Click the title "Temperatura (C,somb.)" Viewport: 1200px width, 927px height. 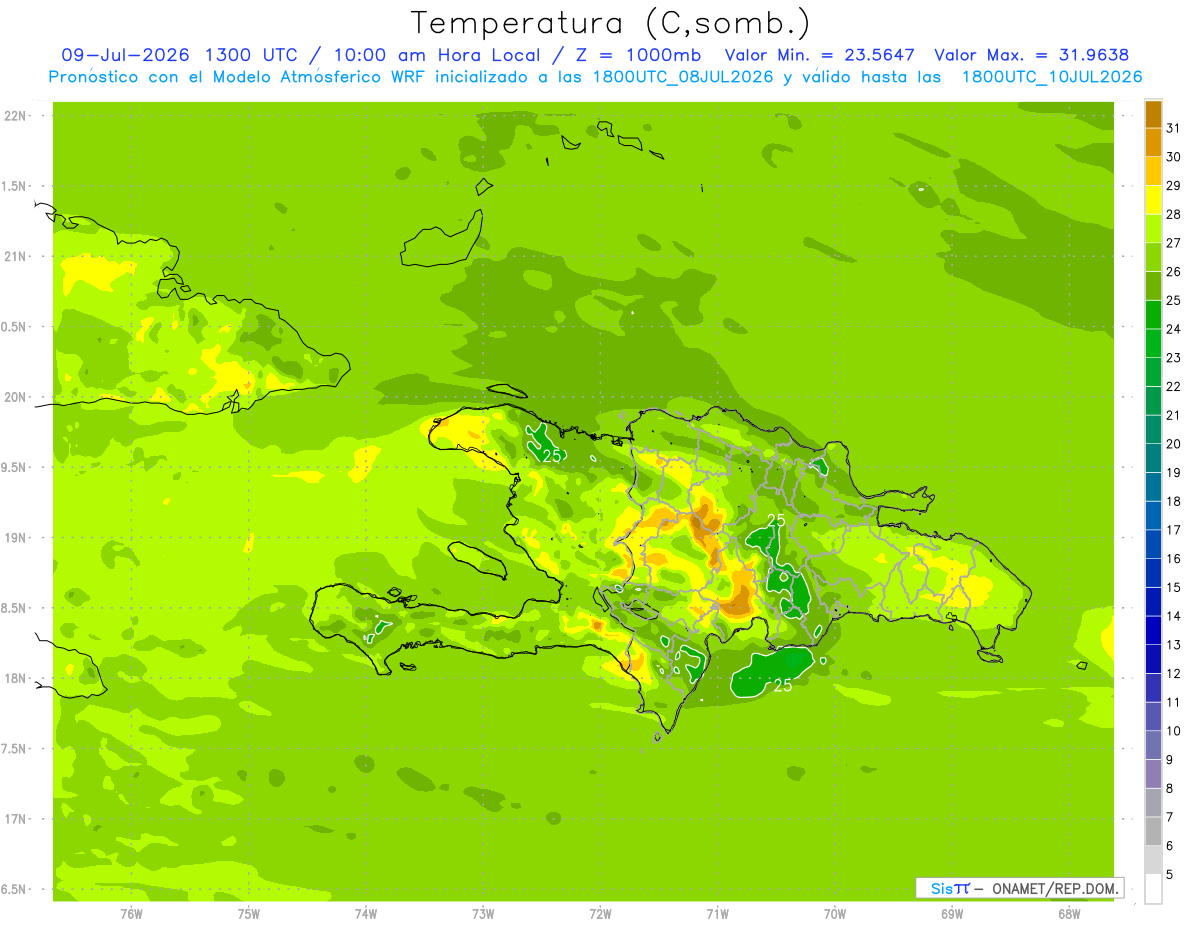[611, 23]
